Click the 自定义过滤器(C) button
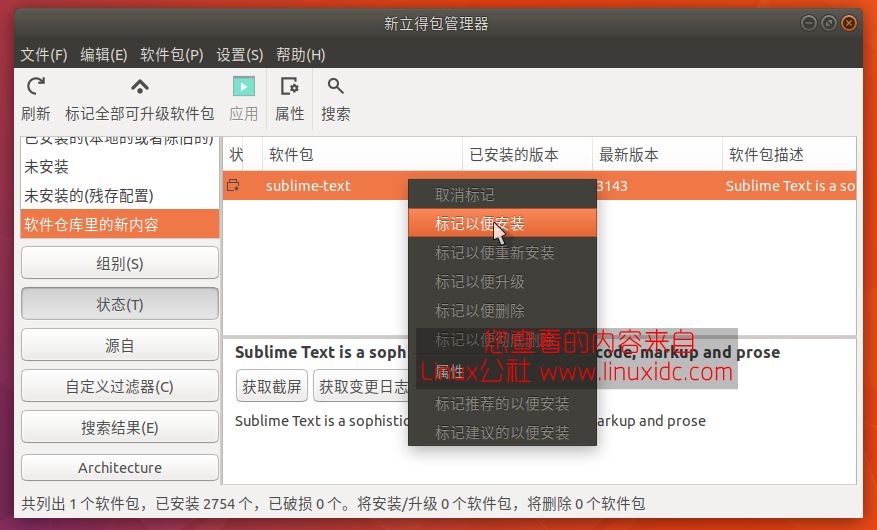This screenshot has width=877, height=530. point(120,386)
